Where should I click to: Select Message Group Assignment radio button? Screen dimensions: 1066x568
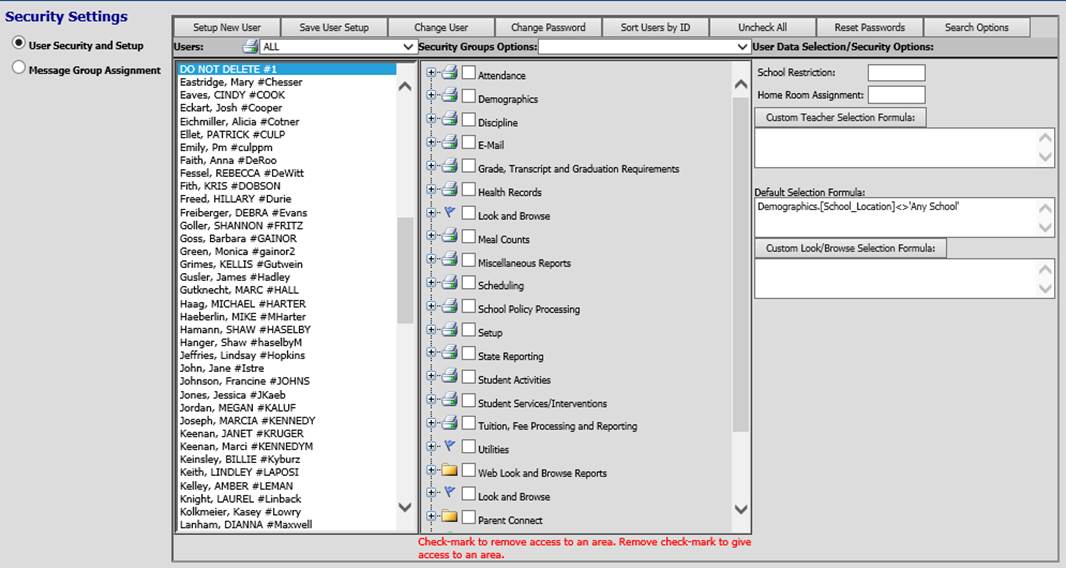pyautogui.click(x=19, y=69)
